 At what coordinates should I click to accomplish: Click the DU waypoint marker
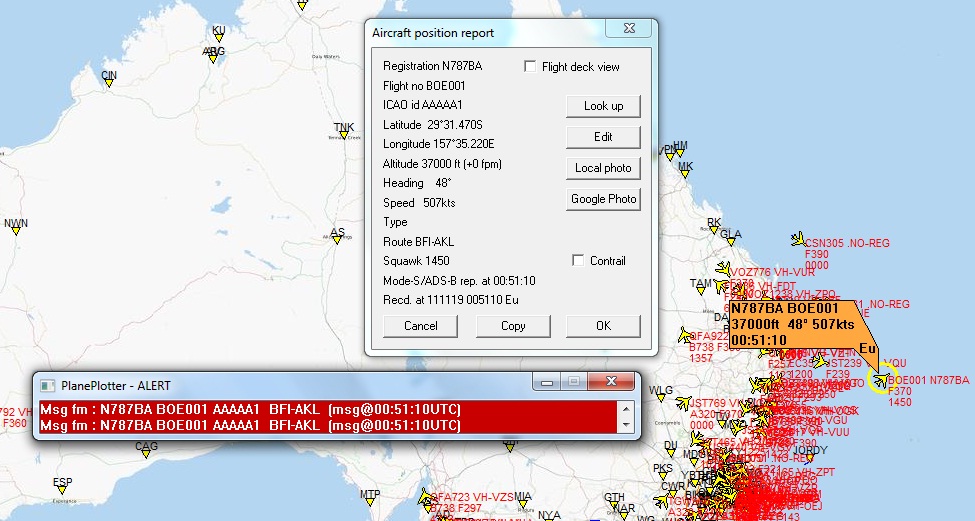(x=670, y=454)
